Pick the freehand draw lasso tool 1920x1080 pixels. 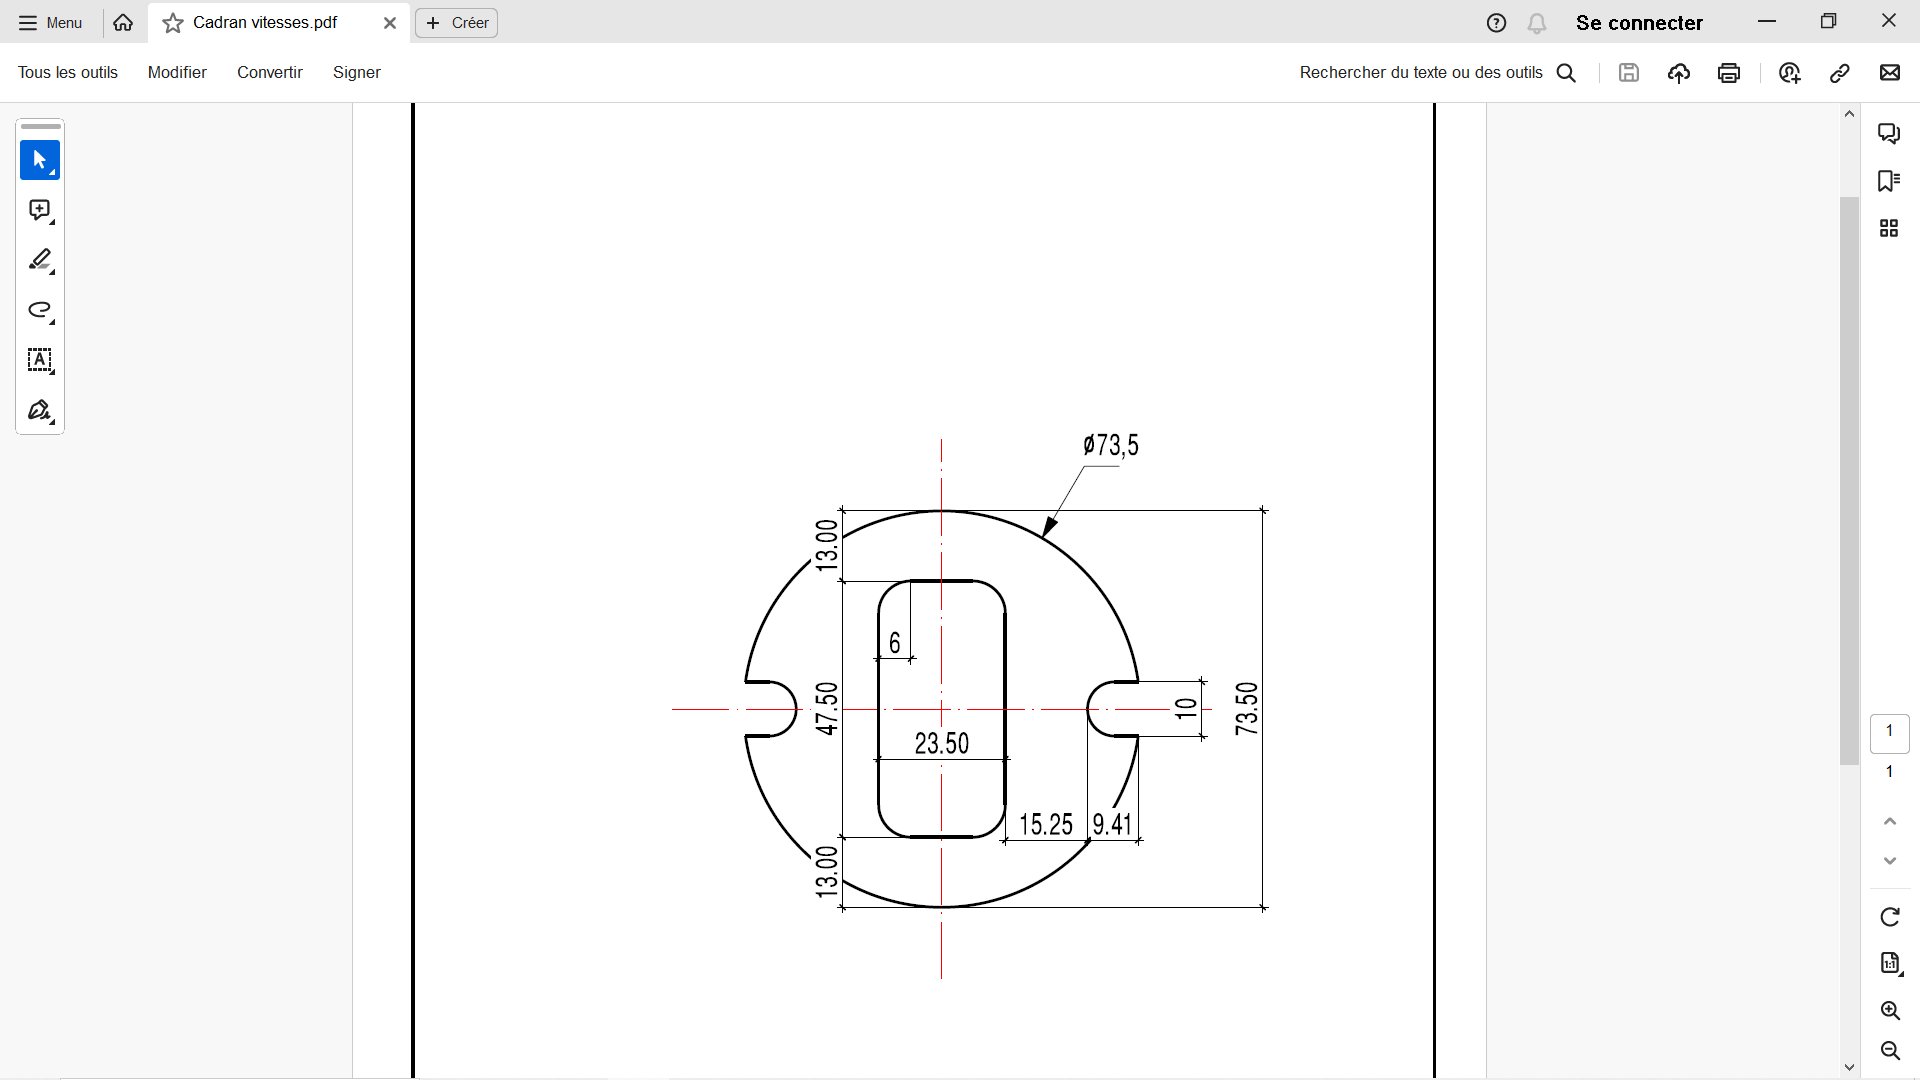point(40,310)
